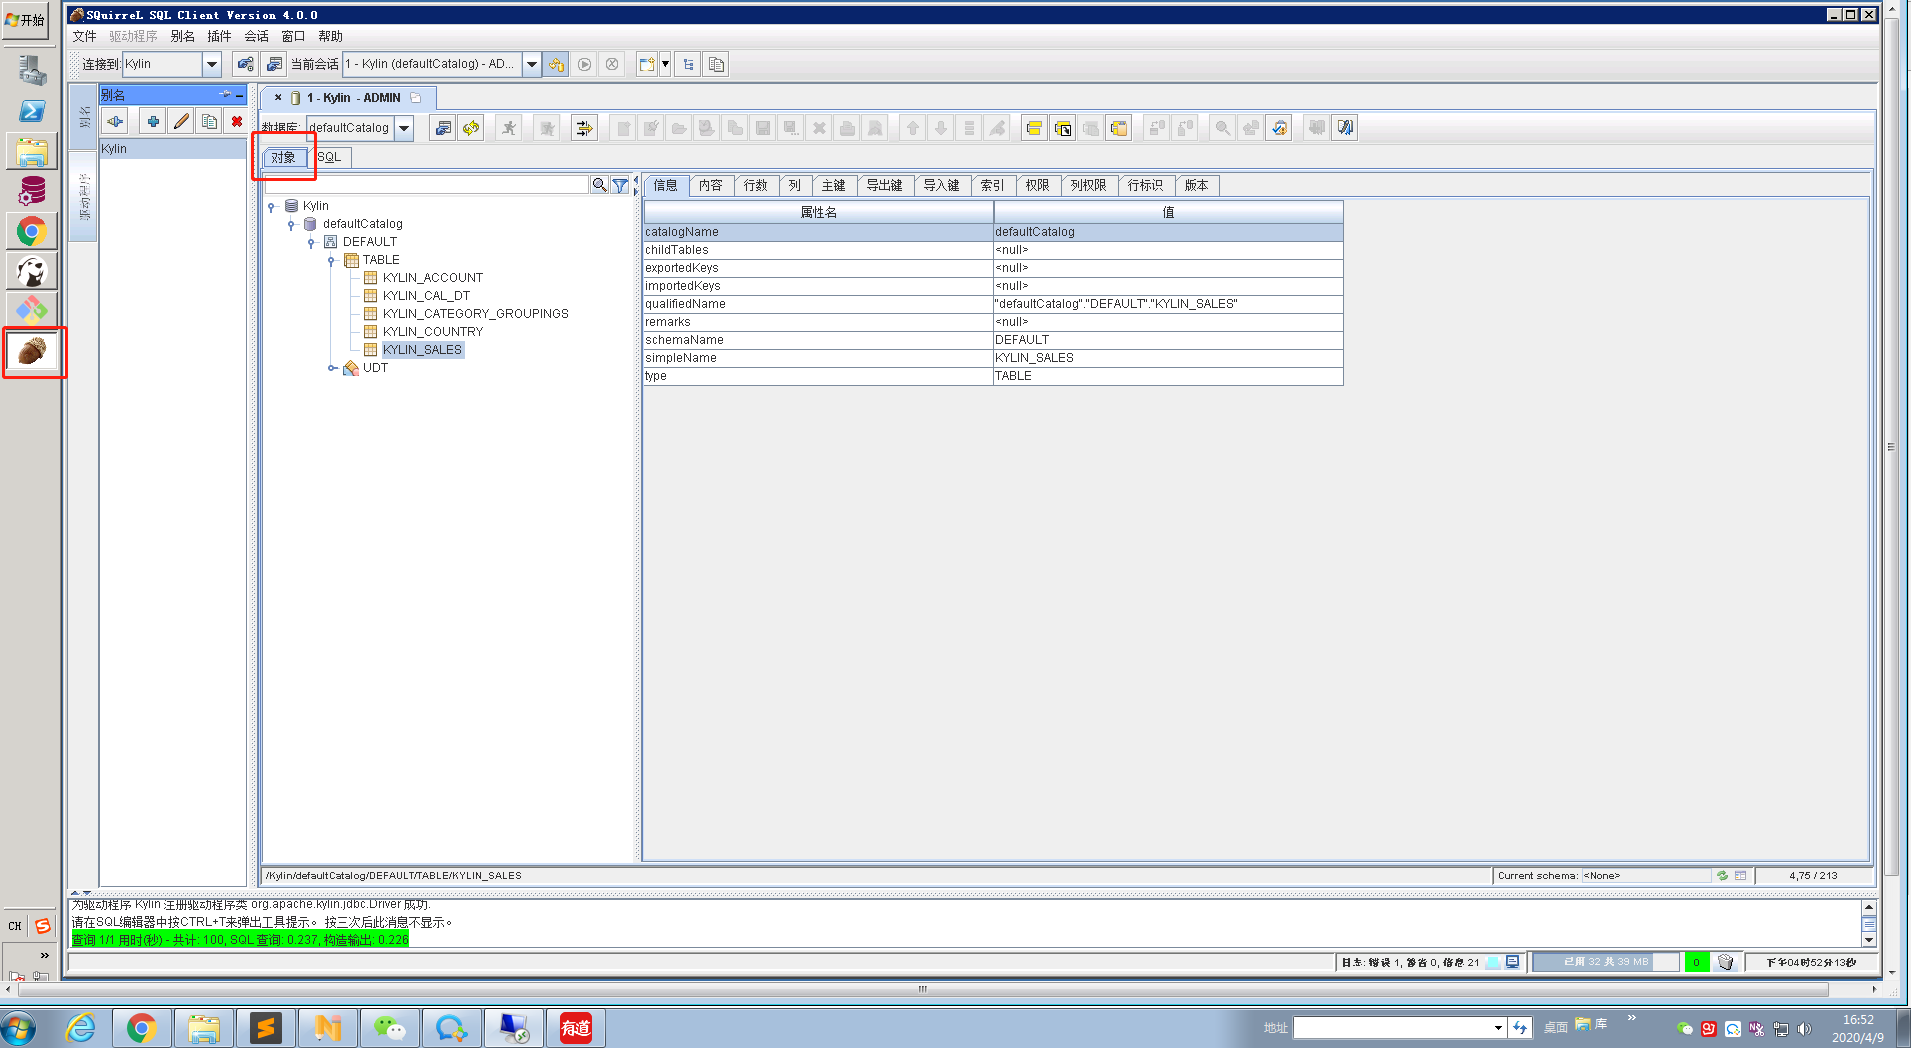The image size is (1911, 1048).
Task: Click the search magnifier next to object filter field
Action: coord(599,185)
